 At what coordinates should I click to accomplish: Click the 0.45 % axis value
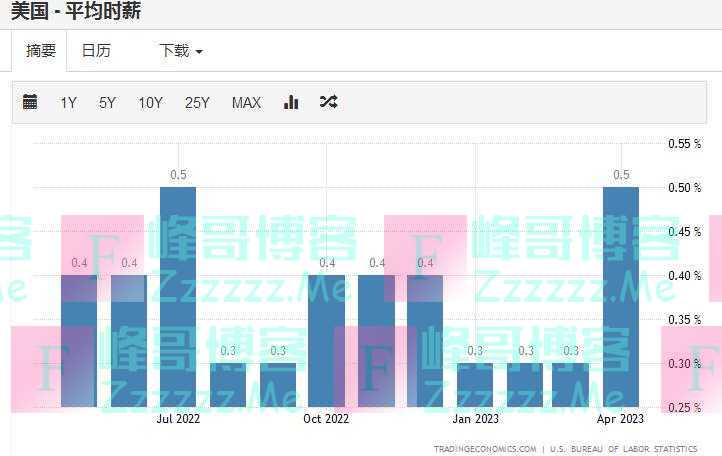[x=685, y=232]
